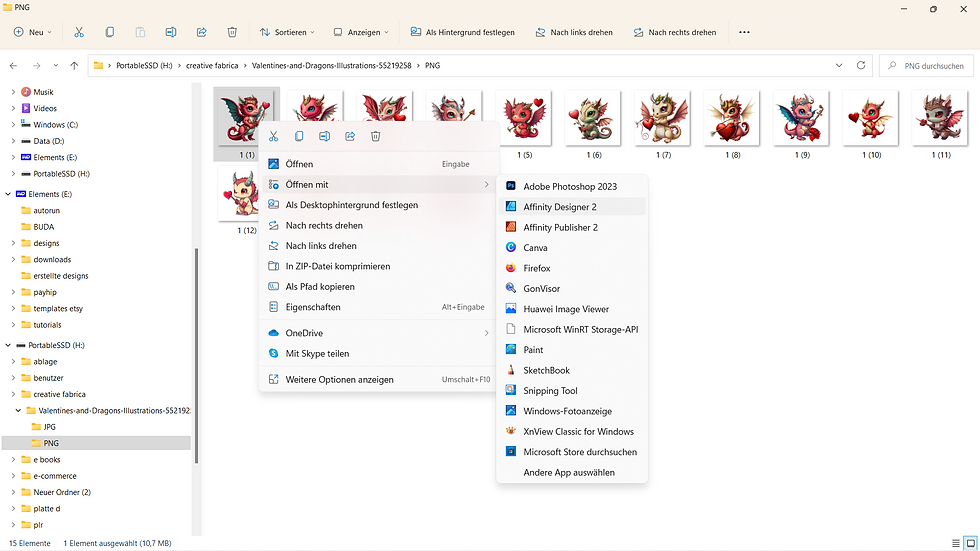
Task: Click creative fabrica in the breadcrumb path
Action: click(x=212, y=65)
